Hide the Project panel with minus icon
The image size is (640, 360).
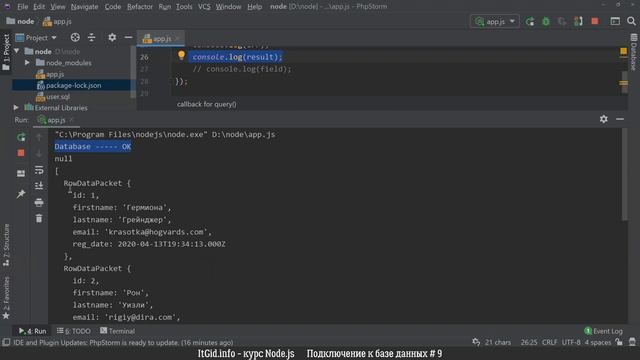[128, 38]
